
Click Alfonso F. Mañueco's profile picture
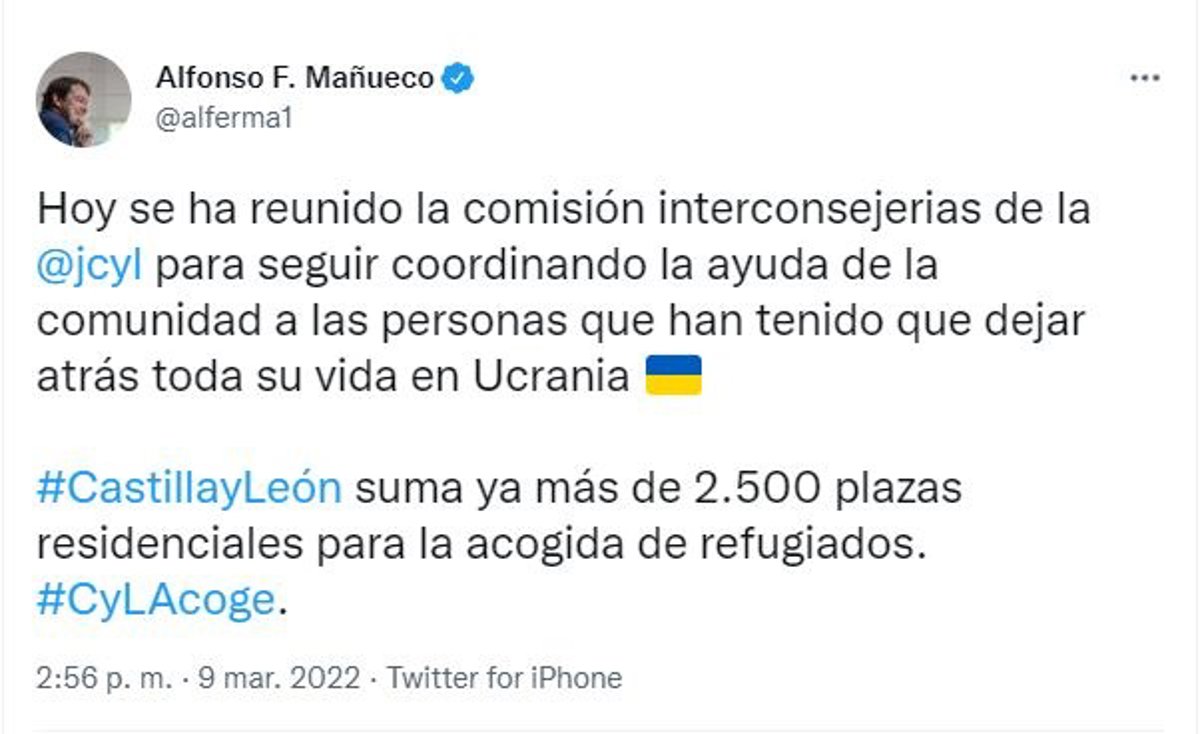(83, 99)
